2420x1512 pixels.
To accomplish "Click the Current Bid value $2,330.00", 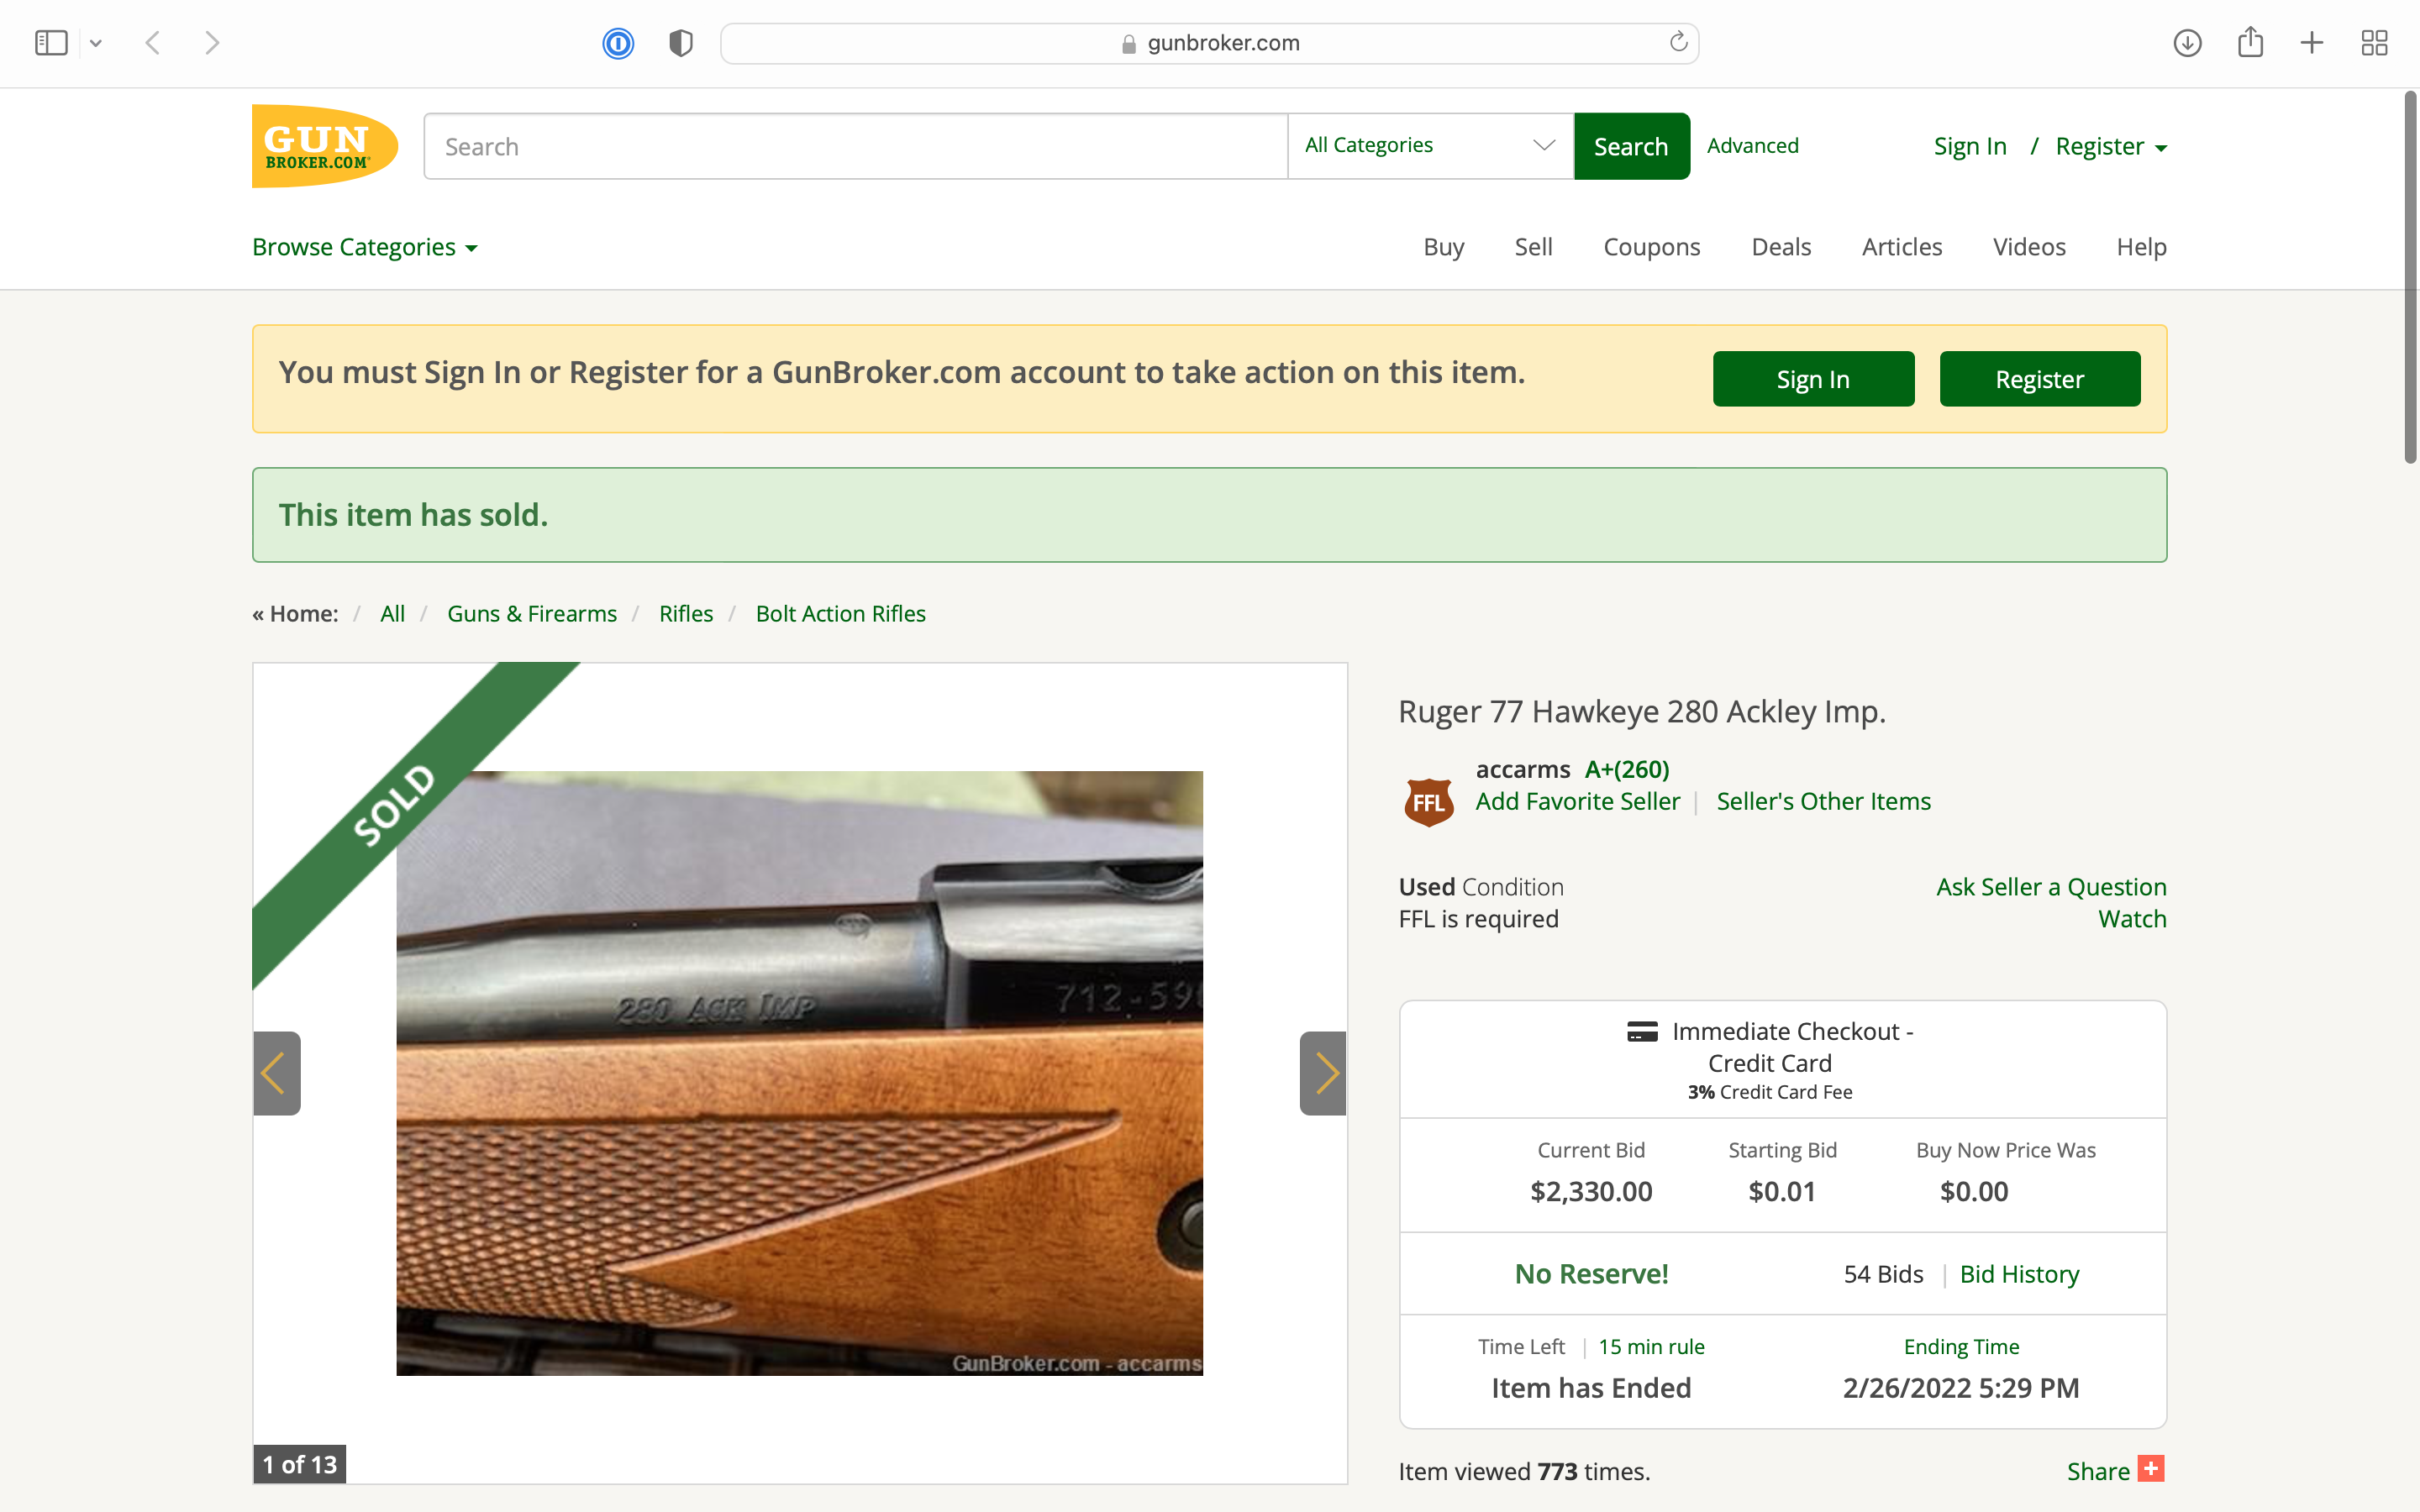I will click(1591, 1191).
